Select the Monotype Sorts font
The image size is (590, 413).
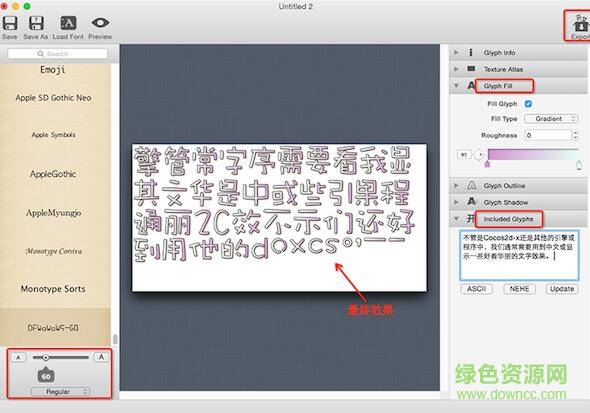pyautogui.click(x=53, y=289)
